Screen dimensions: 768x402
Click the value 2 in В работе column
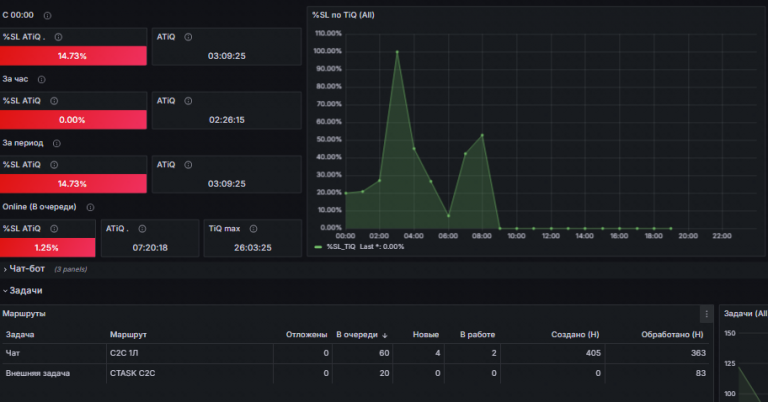[494, 353]
